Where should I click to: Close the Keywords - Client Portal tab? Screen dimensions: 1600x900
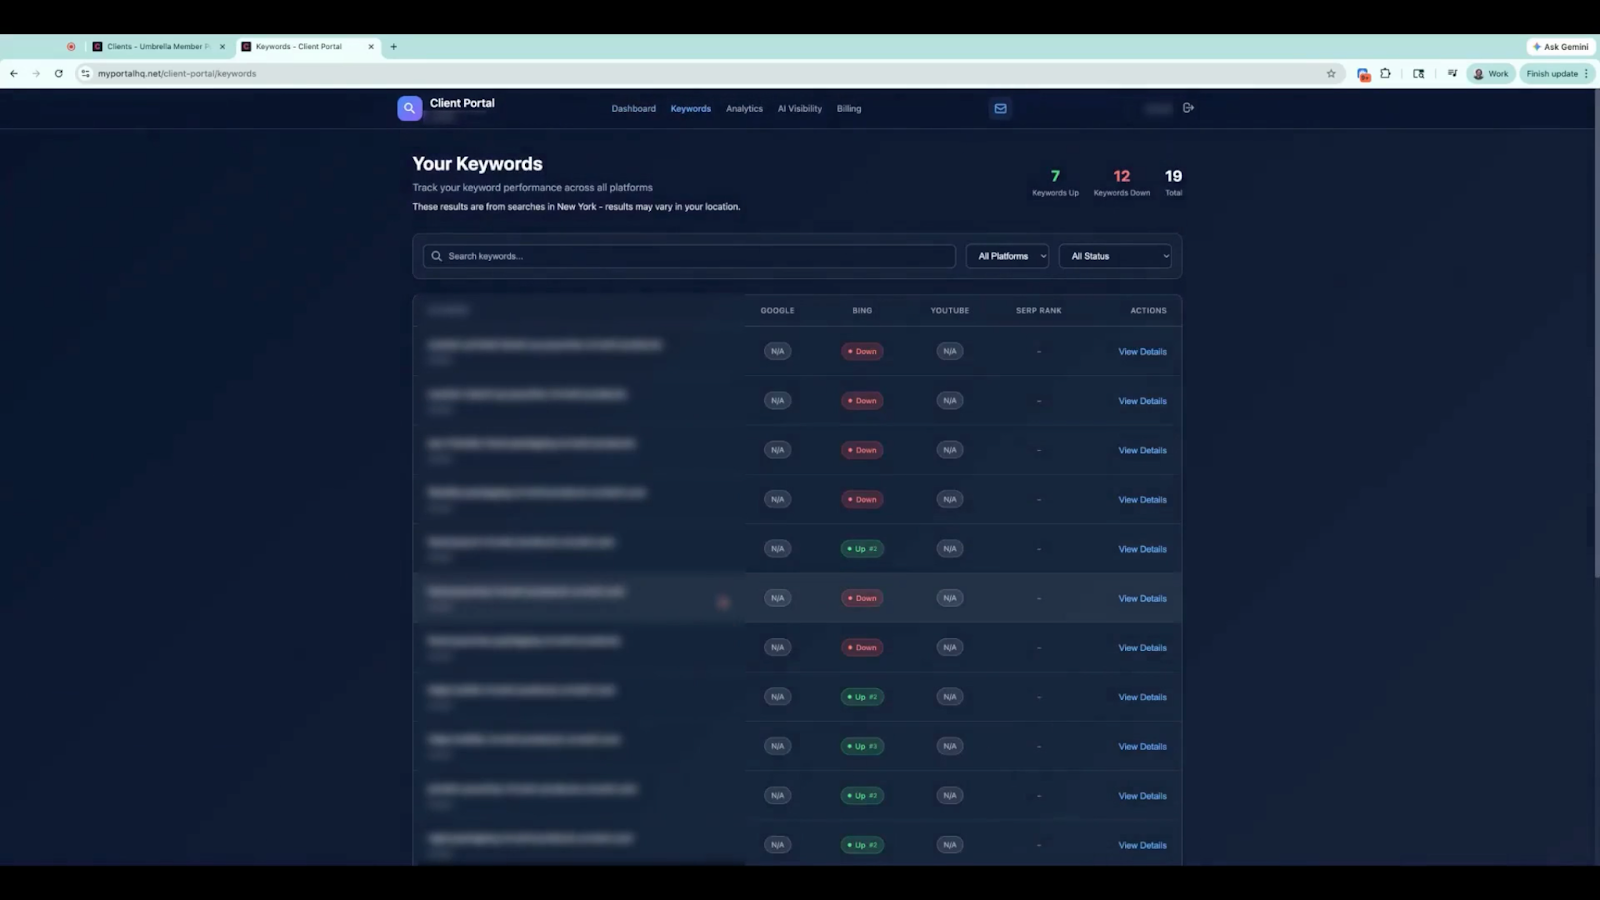coord(371,46)
